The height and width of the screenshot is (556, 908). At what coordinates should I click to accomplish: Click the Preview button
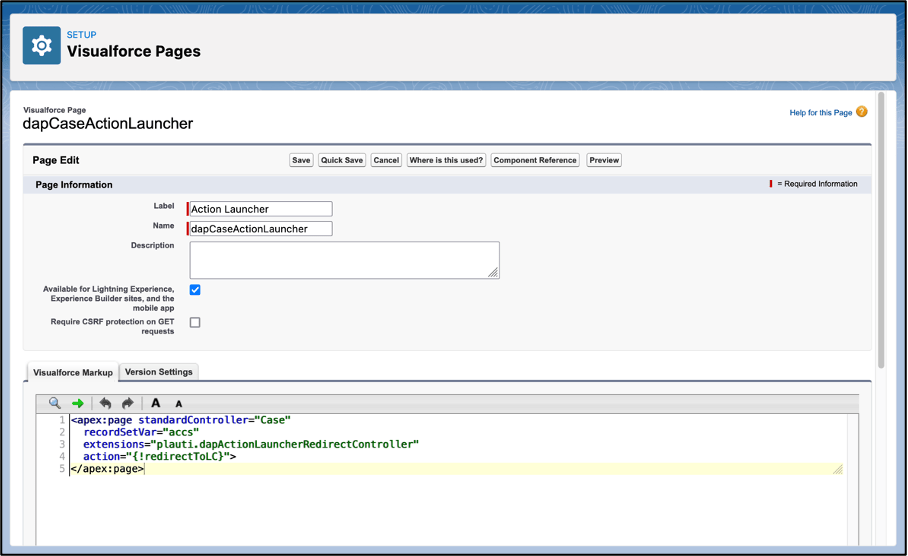click(x=604, y=160)
